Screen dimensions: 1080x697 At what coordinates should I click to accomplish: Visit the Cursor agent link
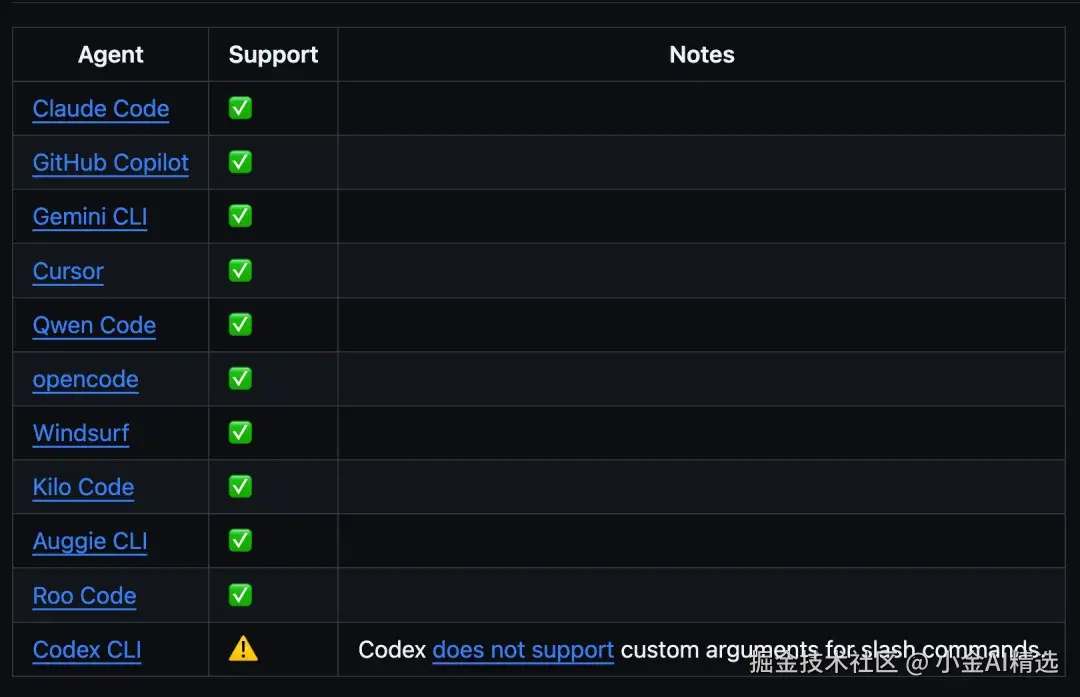[68, 271]
